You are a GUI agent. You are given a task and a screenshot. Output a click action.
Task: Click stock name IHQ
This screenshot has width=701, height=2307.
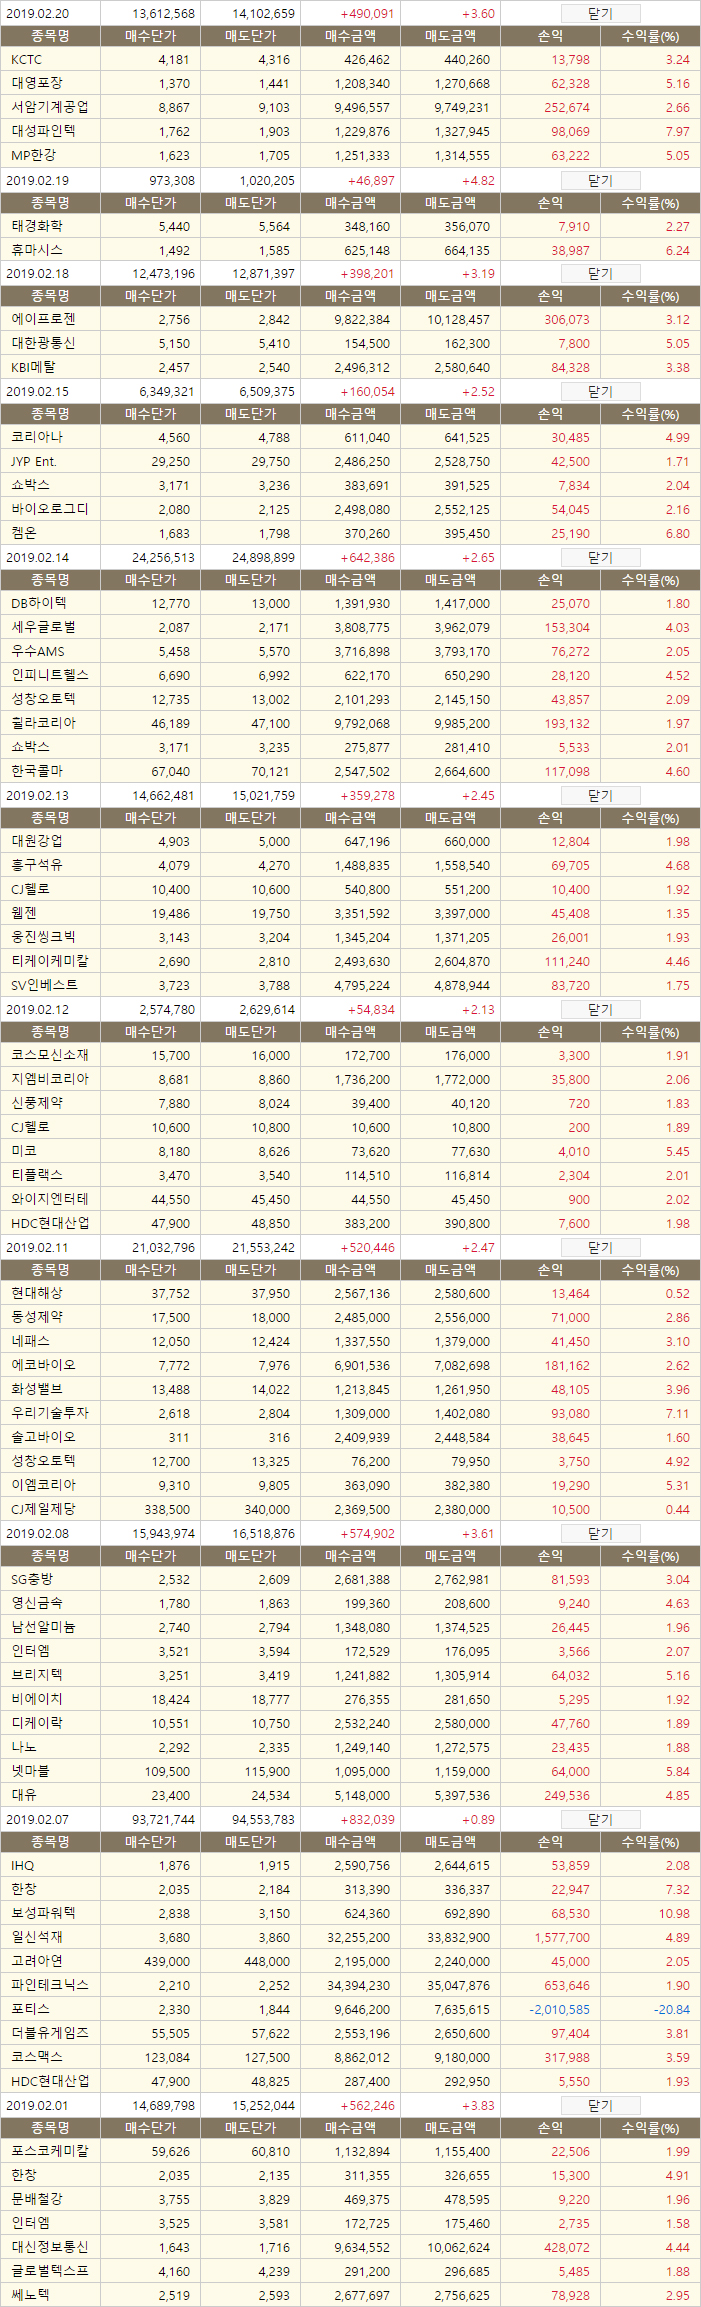[23, 1866]
